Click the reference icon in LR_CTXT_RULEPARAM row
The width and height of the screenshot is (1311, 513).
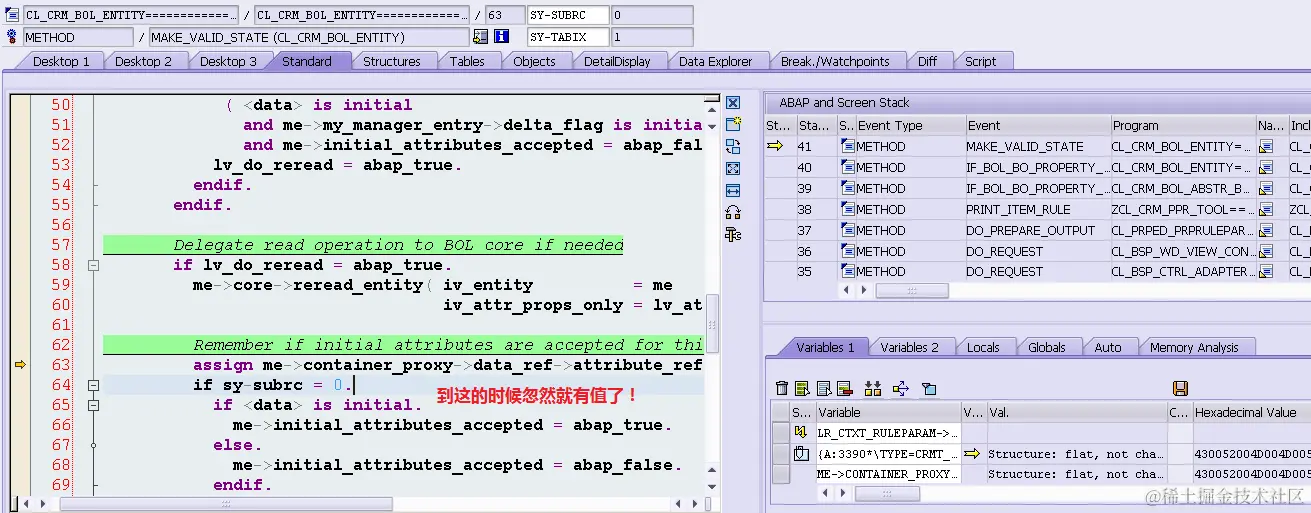pyautogui.click(x=800, y=432)
